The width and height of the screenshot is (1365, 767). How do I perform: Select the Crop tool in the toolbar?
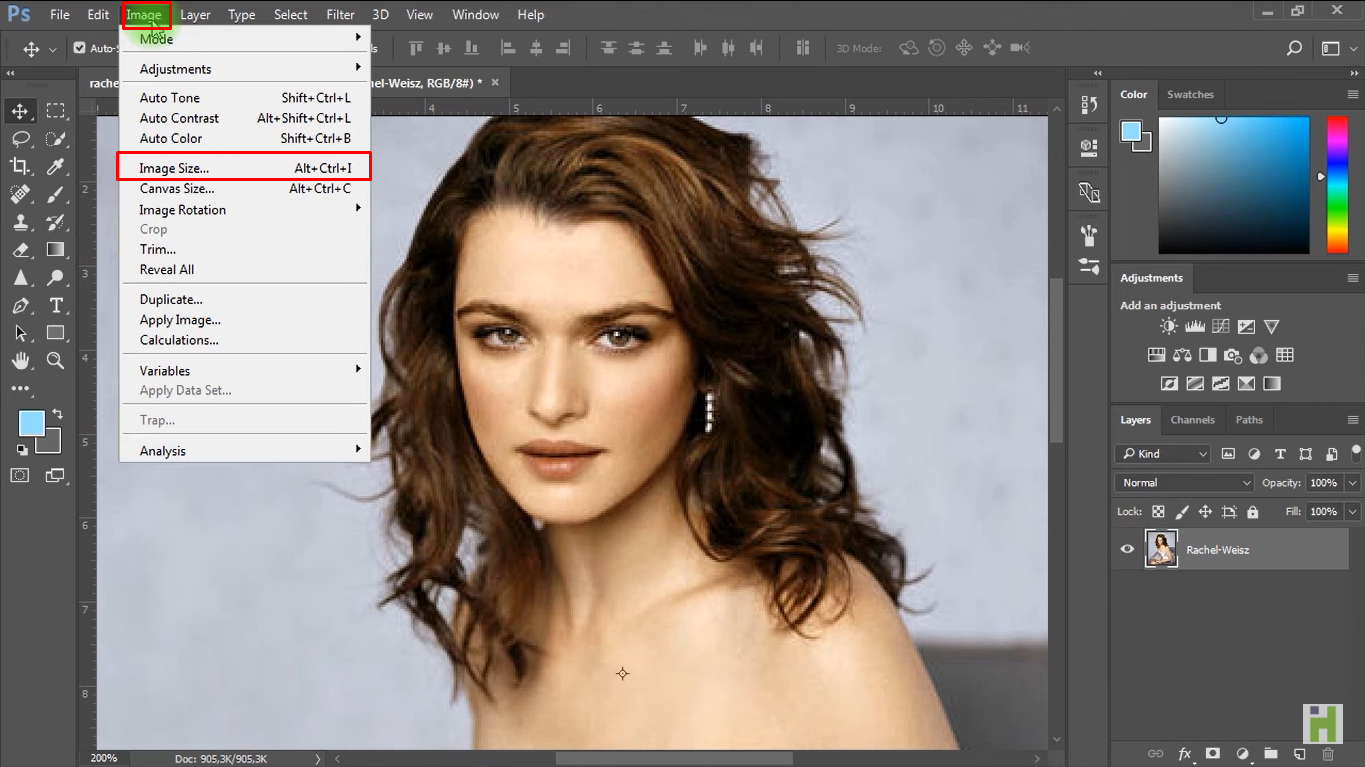(20, 166)
